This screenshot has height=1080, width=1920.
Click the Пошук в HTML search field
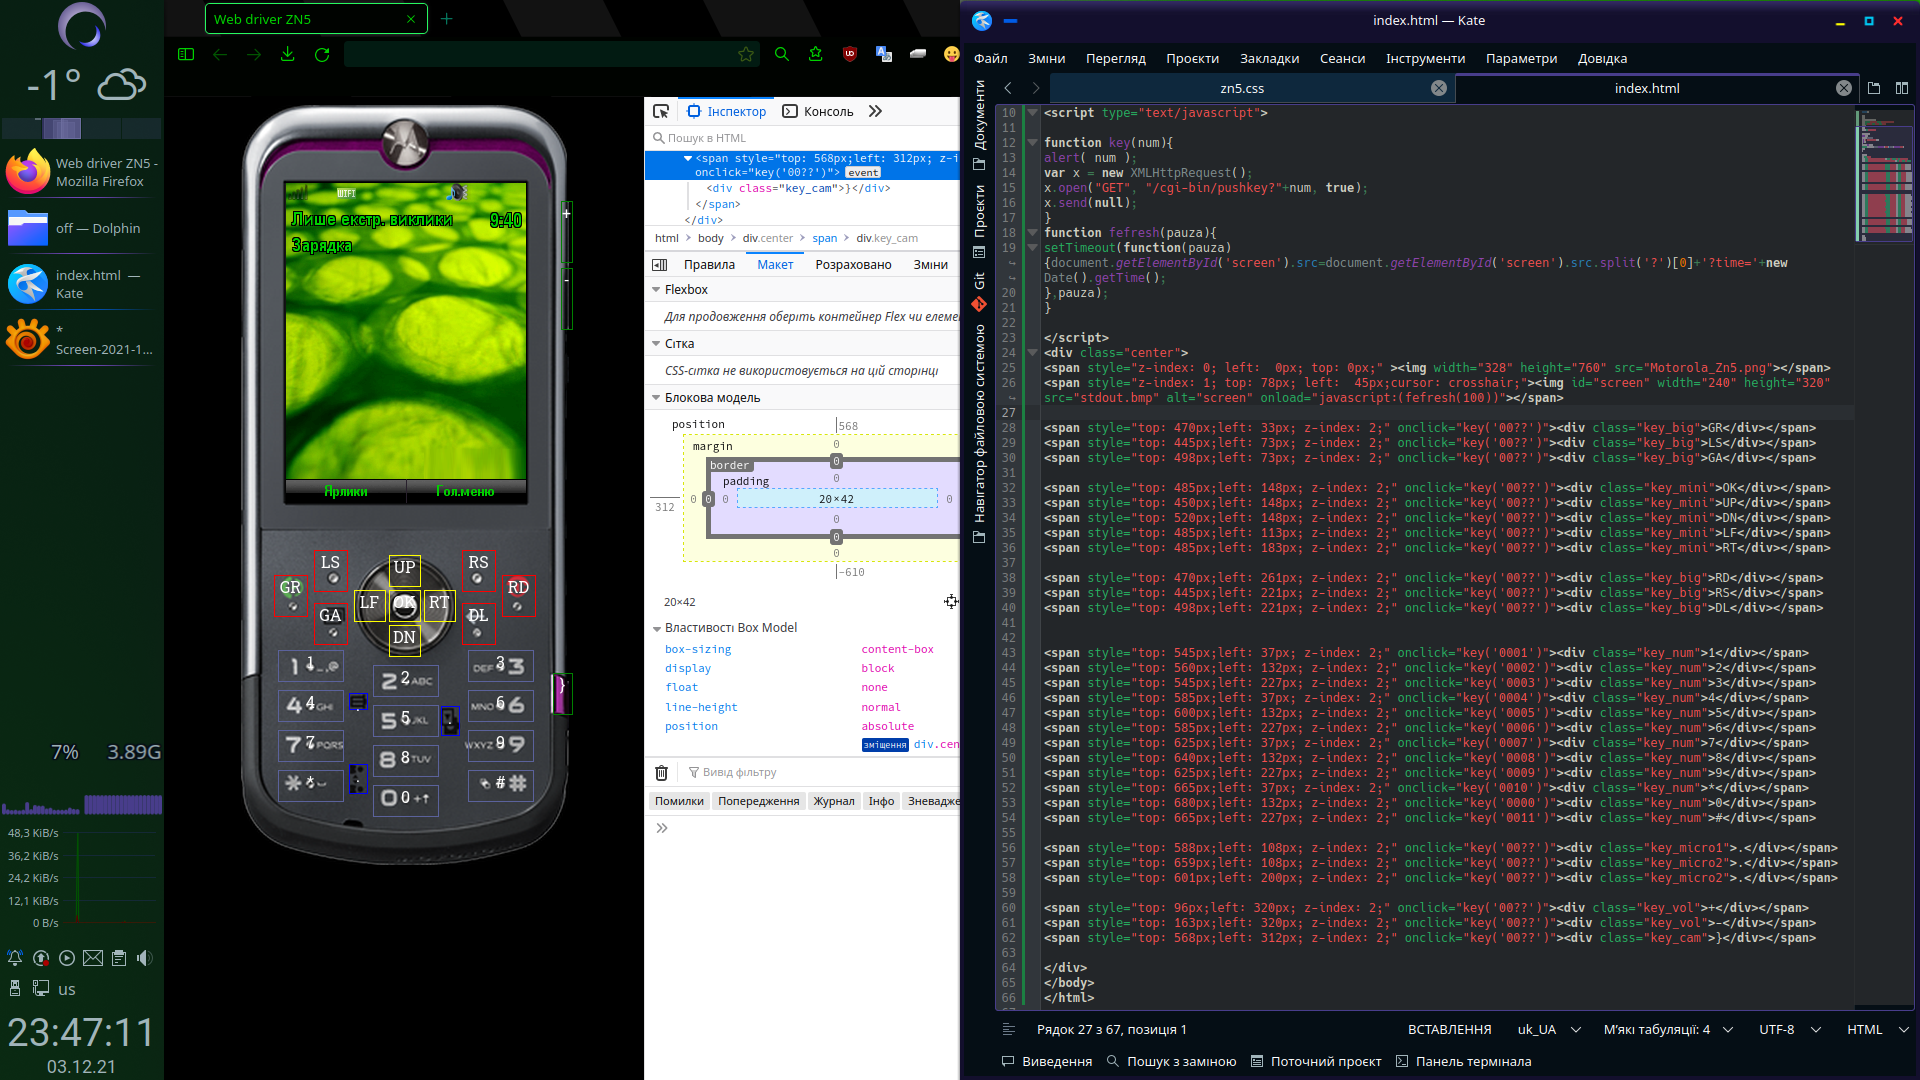[802, 138]
